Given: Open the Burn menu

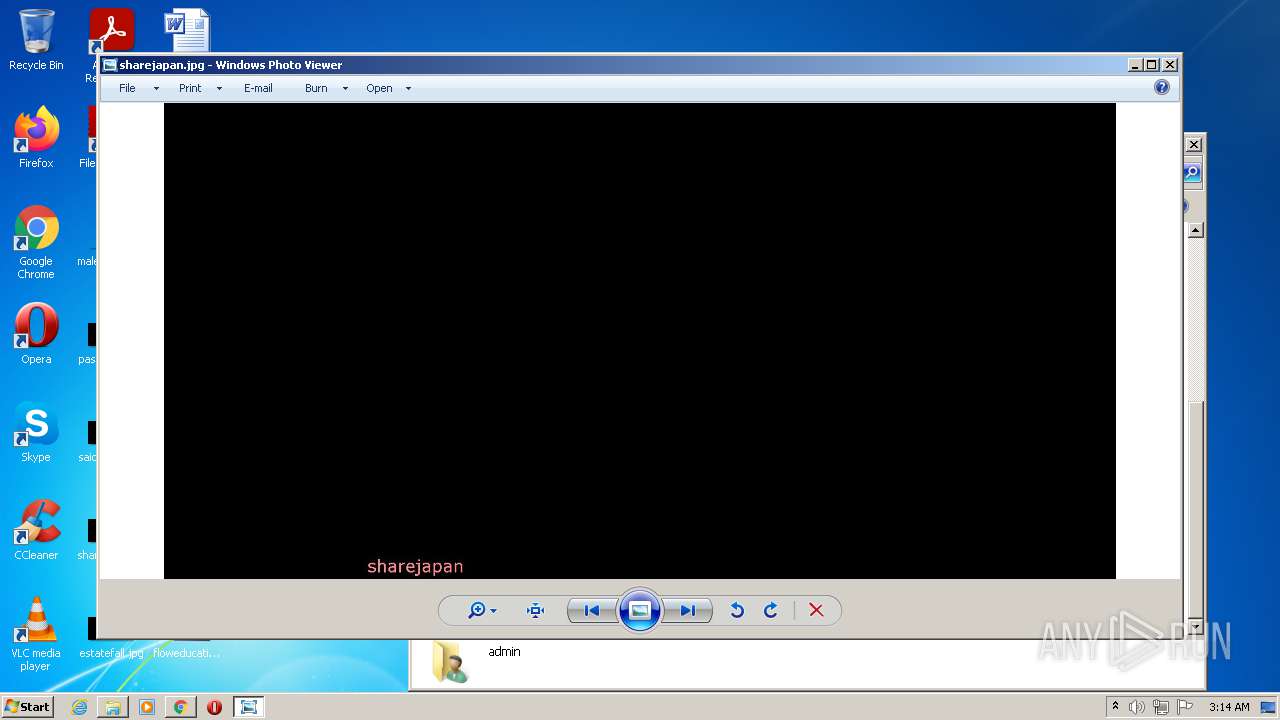Looking at the screenshot, I should pyautogui.click(x=316, y=88).
